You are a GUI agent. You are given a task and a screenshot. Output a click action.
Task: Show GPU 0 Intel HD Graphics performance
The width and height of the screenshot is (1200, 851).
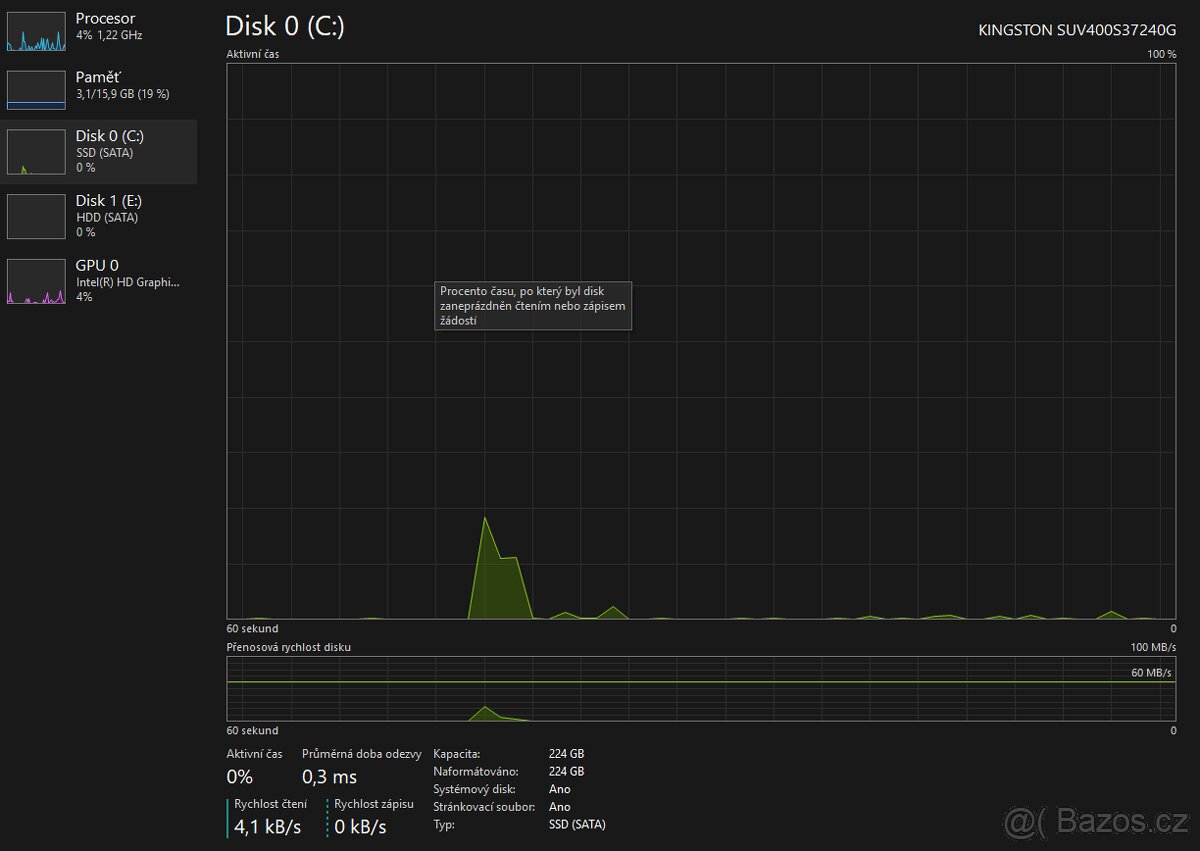click(36, 281)
